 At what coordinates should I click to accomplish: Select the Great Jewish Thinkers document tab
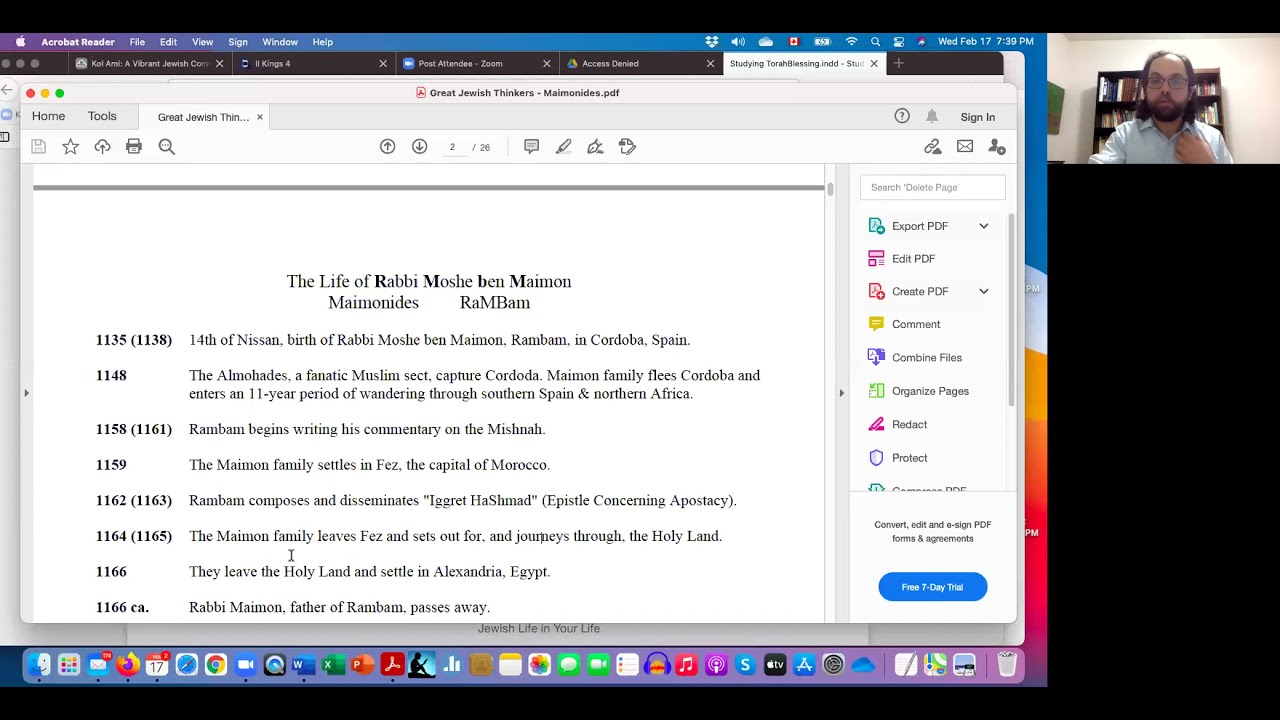pyautogui.click(x=203, y=117)
